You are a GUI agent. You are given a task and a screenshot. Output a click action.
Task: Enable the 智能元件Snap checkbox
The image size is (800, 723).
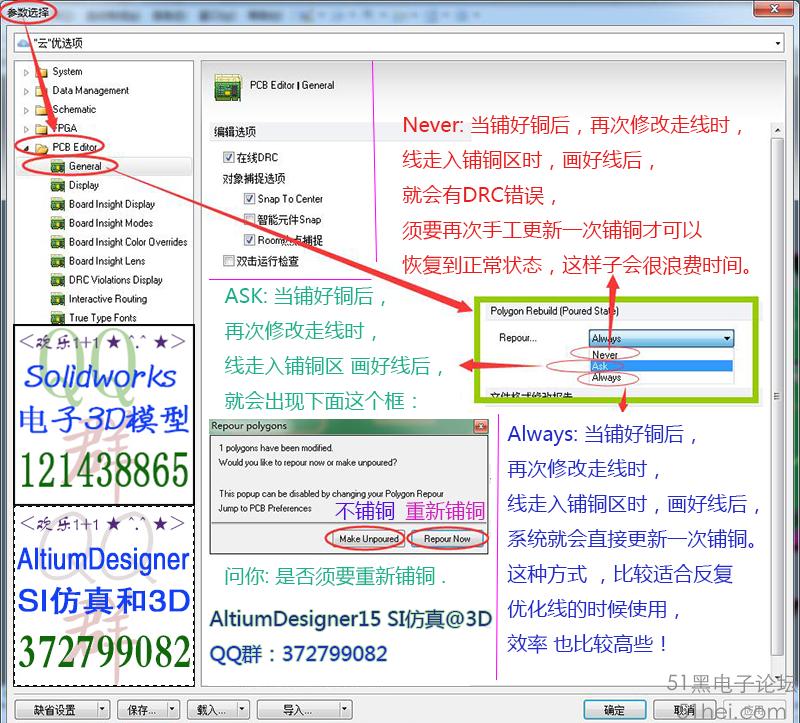[x=249, y=219]
